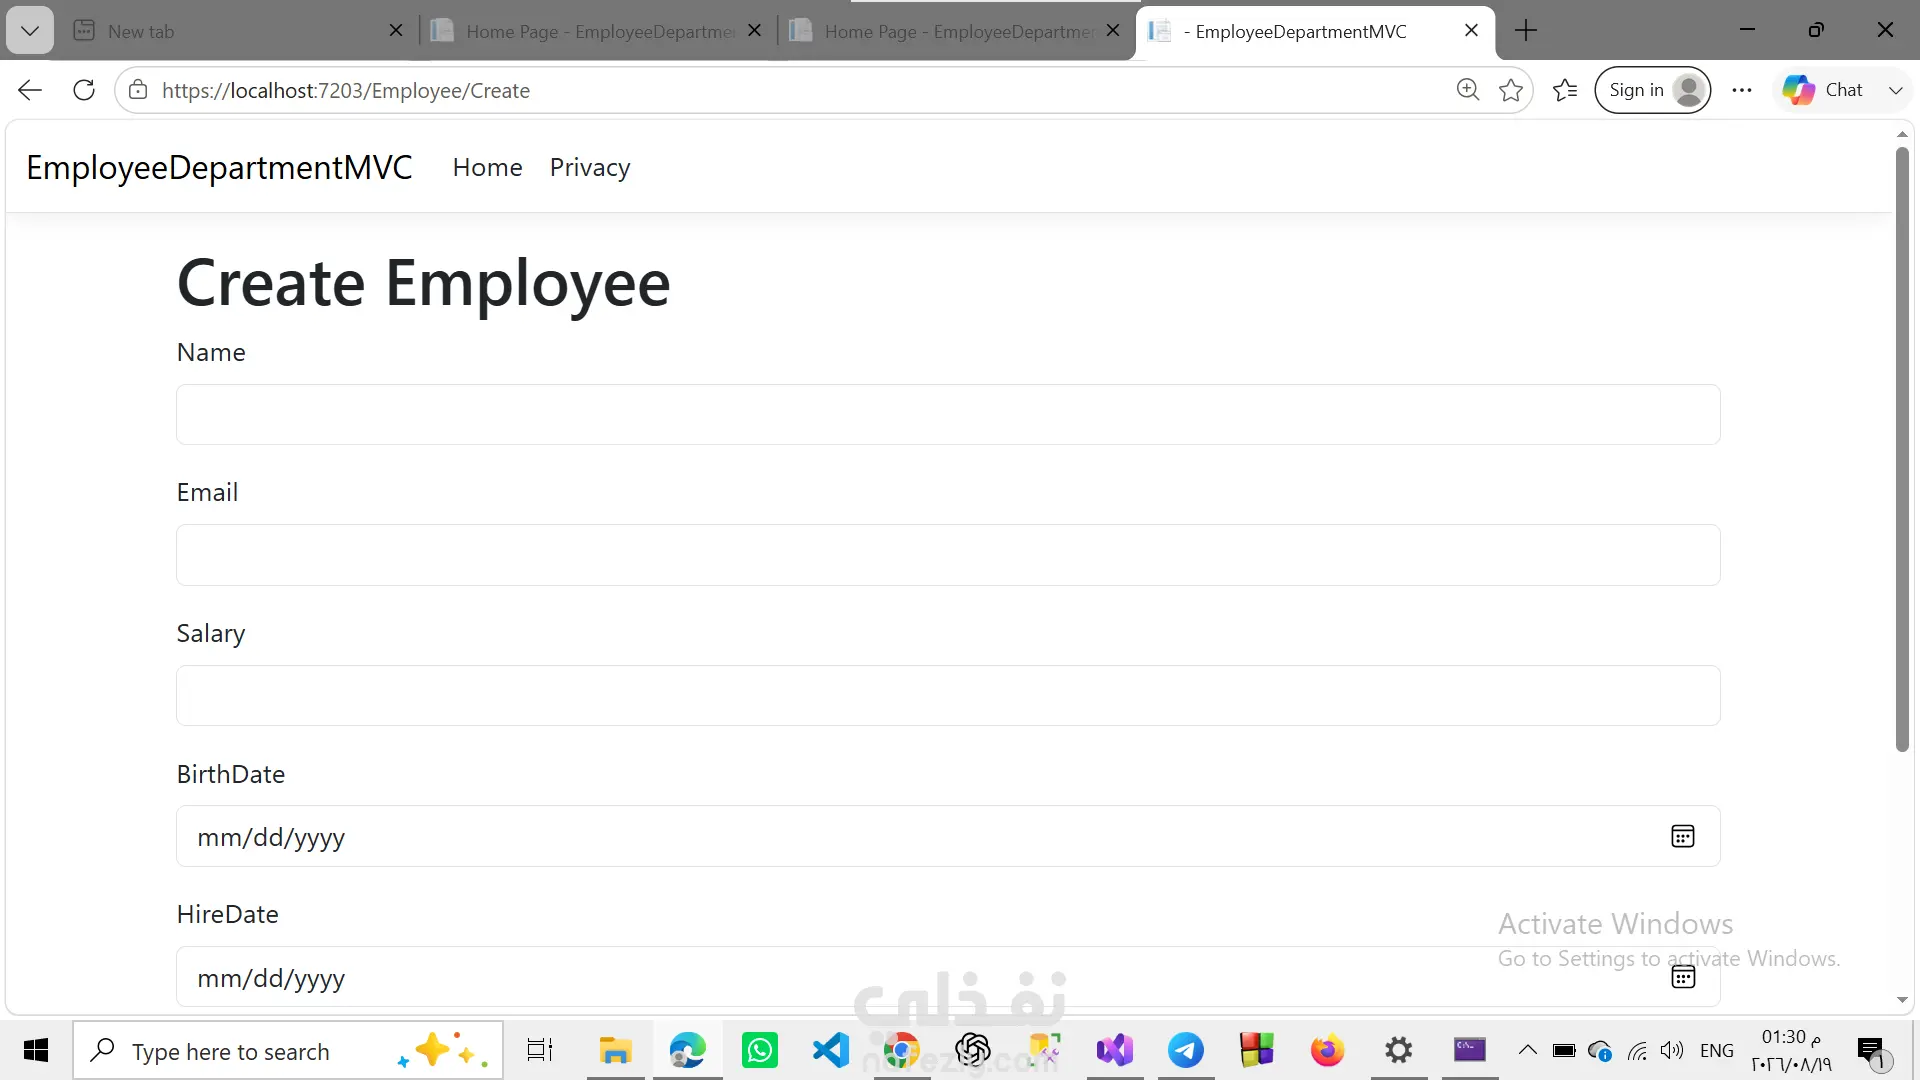Open the console window taskbar icon
1920x1080 pixels.
coord(1470,1050)
